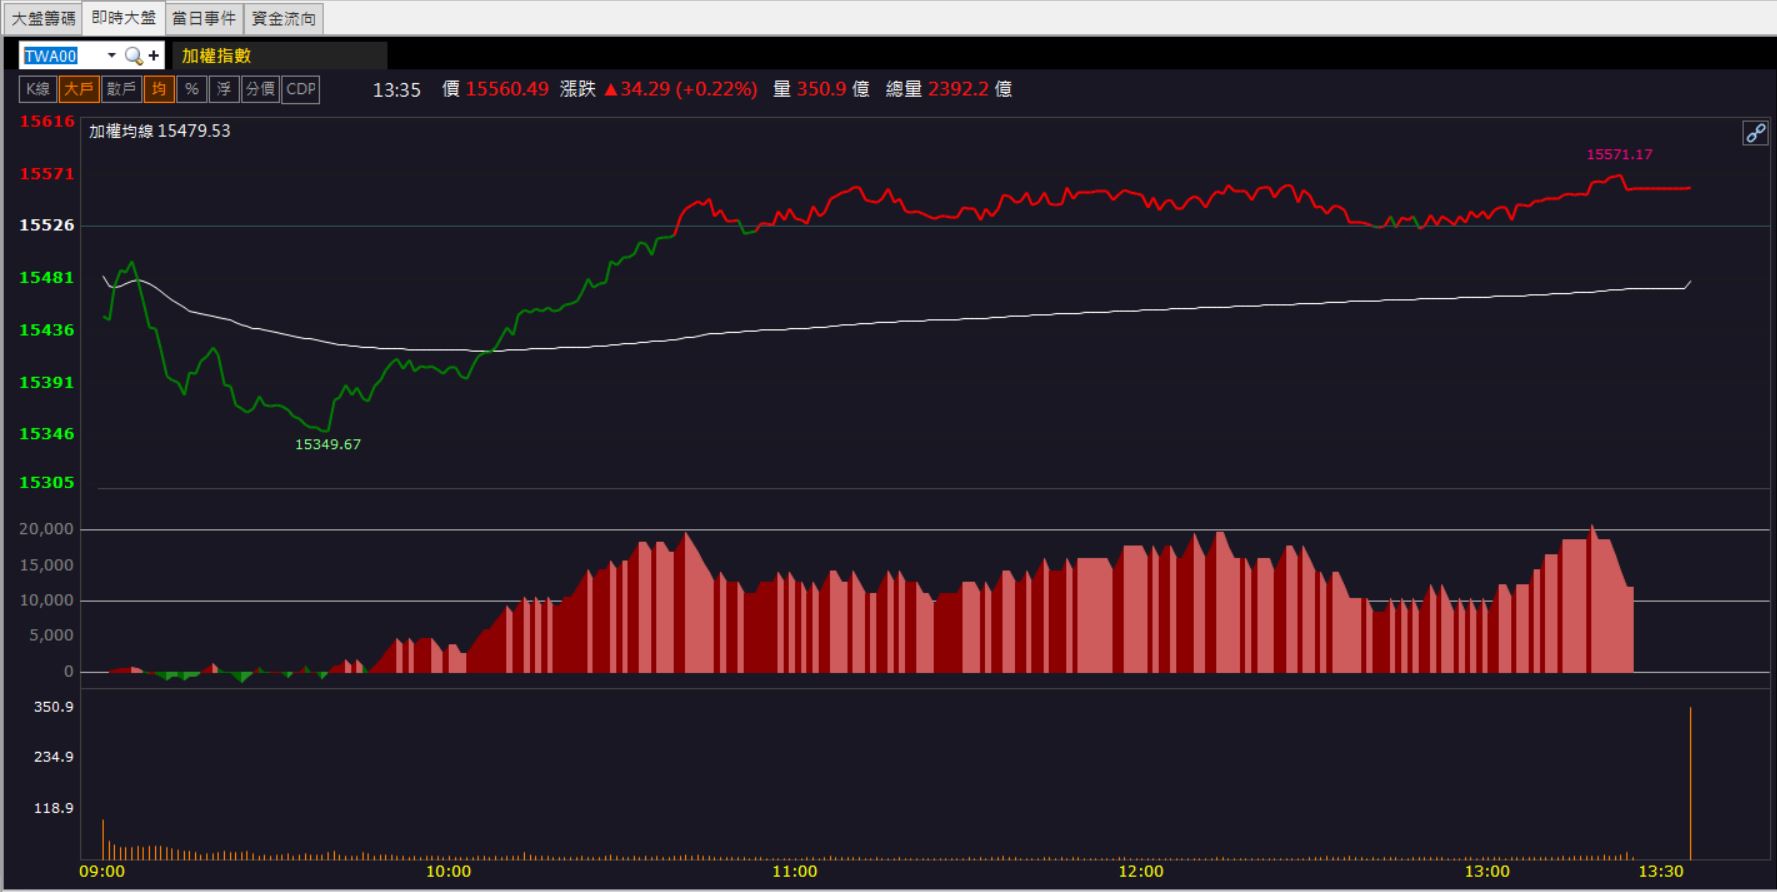This screenshot has width=1777, height=892.
Task: Click the 11:00 time axis label
Action: point(795,871)
